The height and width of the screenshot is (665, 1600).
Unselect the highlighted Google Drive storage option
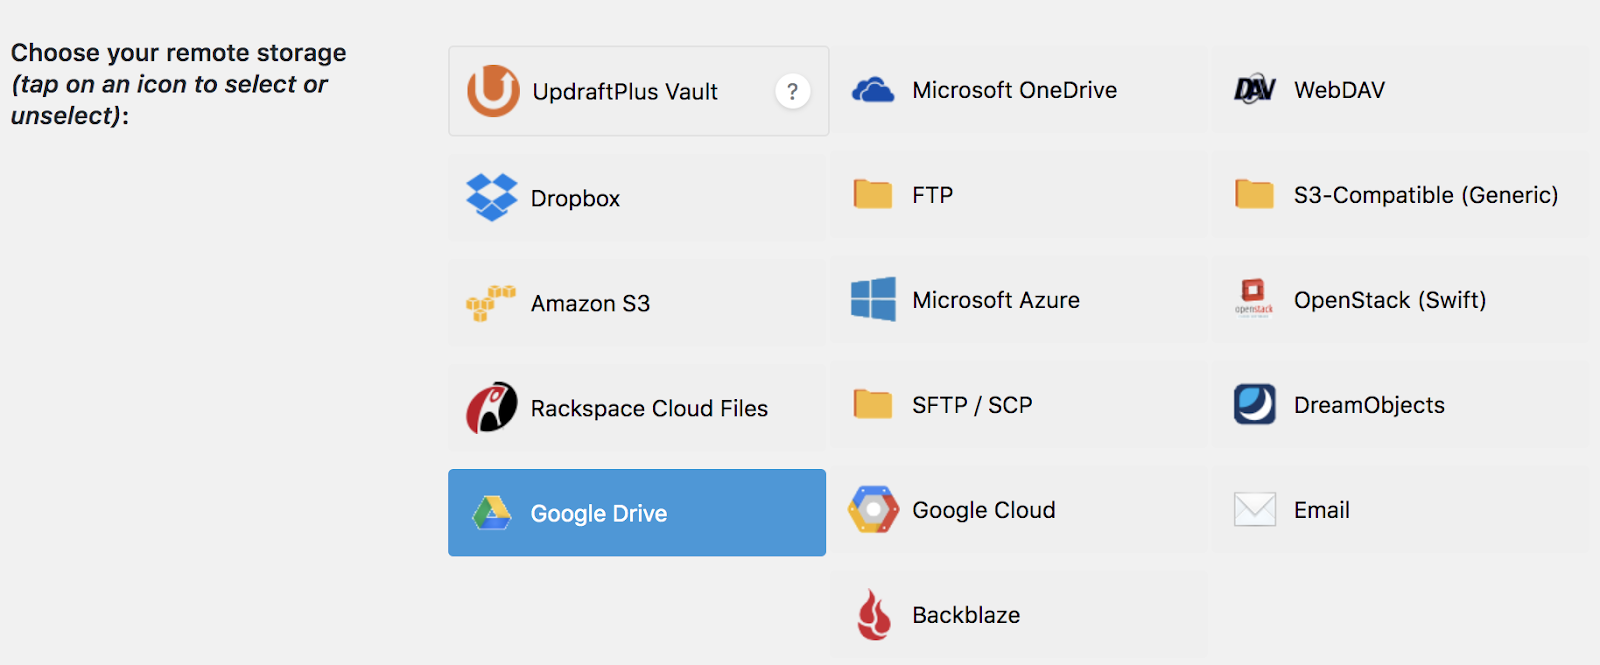coord(637,513)
